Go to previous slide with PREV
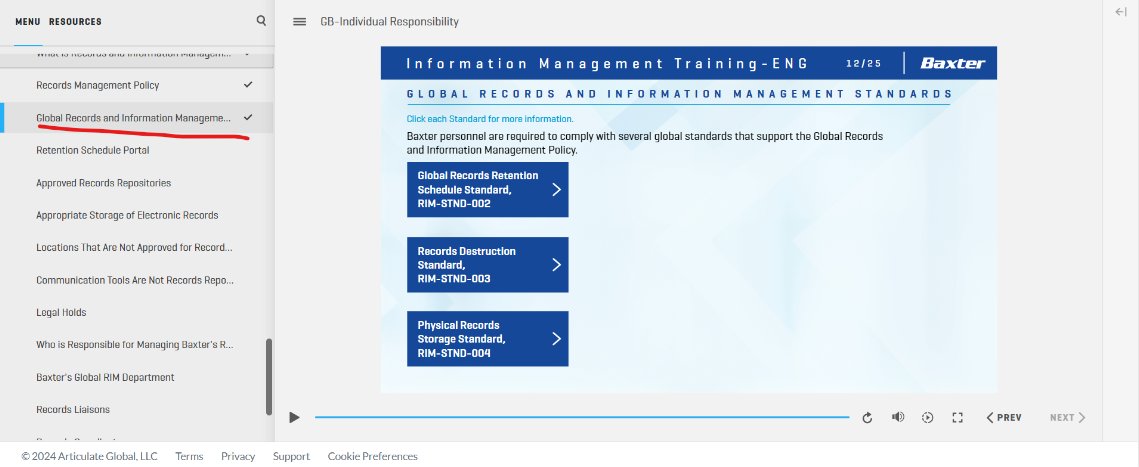Viewport: 1139px width, 467px height. (x=1004, y=418)
